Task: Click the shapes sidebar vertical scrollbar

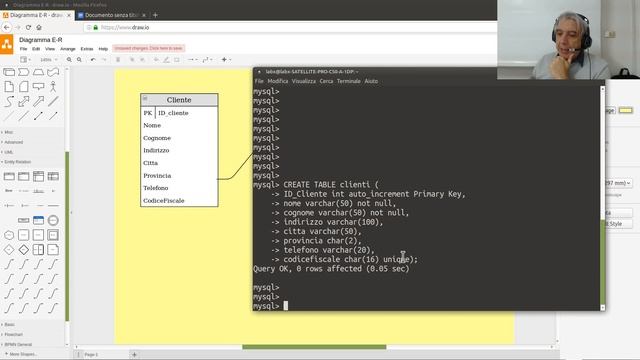Action: (x=67, y=236)
